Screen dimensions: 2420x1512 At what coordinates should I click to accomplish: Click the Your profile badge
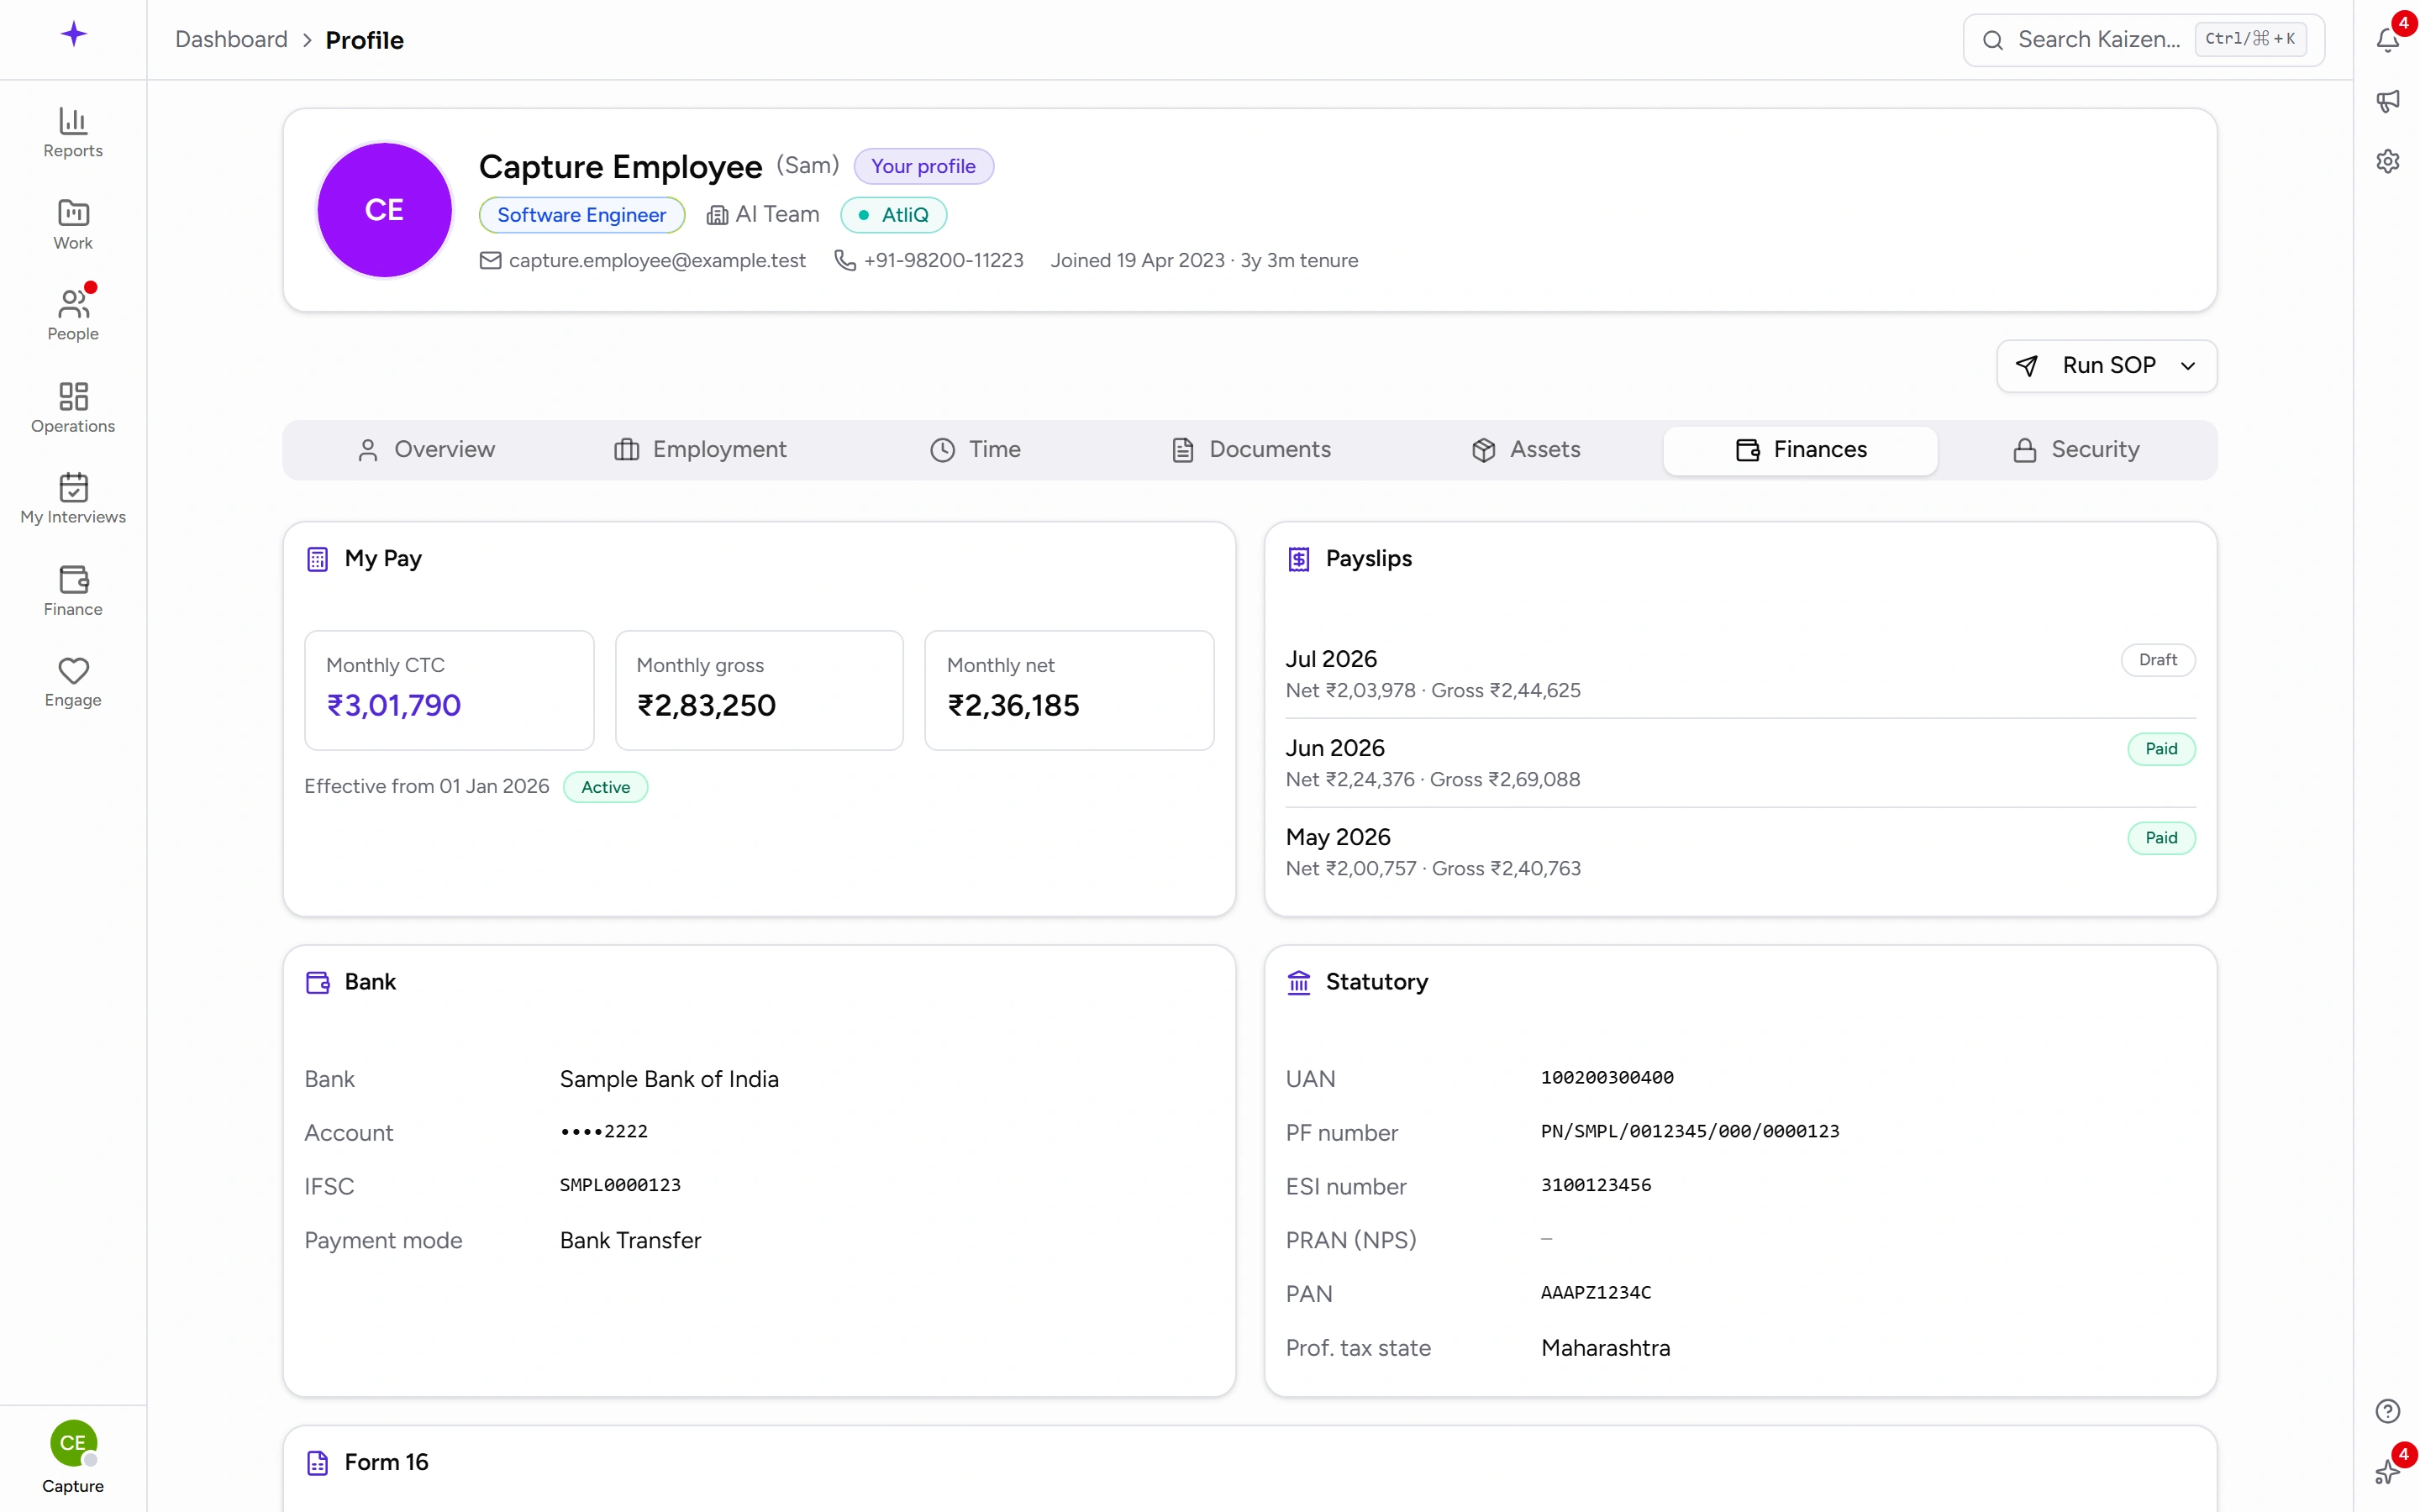tap(923, 166)
